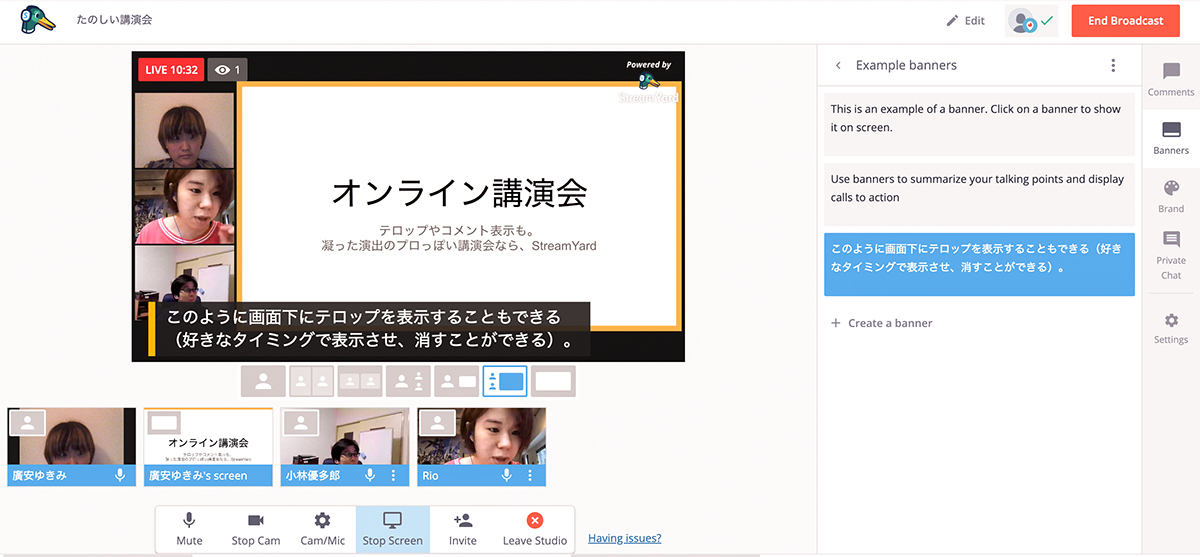The image size is (1200, 557).
Task: Invite a guest to the studio
Action: coord(462,529)
